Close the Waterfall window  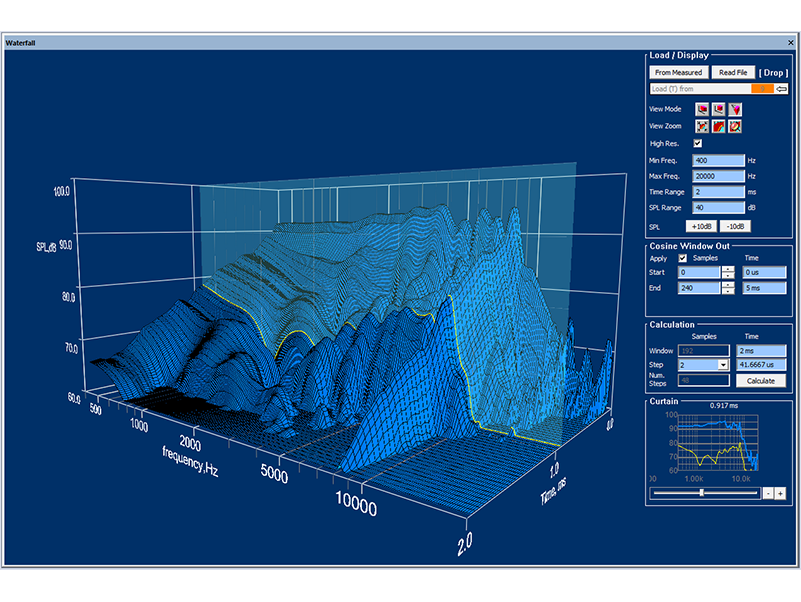(x=790, y=44)
